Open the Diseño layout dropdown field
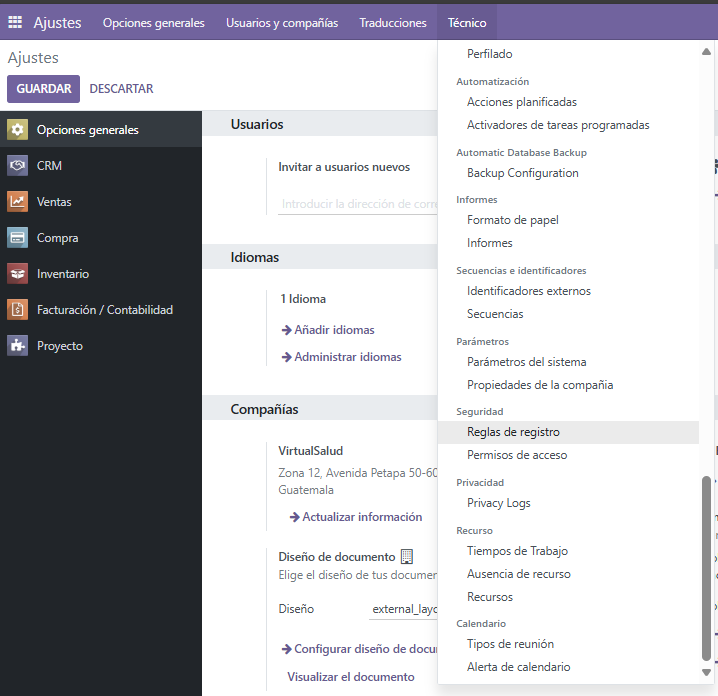718x696 pixels. click(404, 608)
